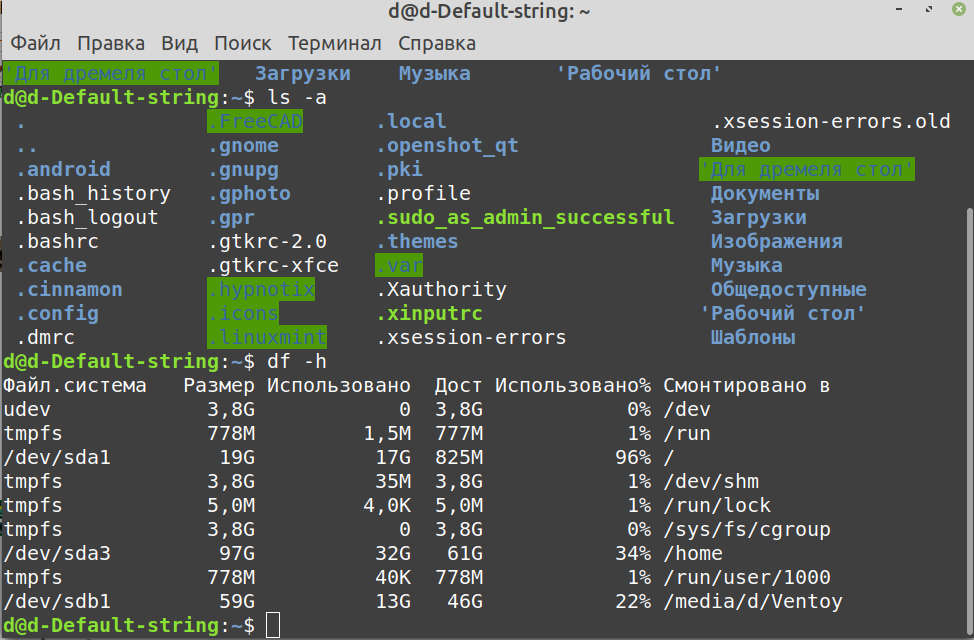Click the terminal's vertical scrollbar thumb
This screenshot has height=640, width=974.
pos(966,420)
